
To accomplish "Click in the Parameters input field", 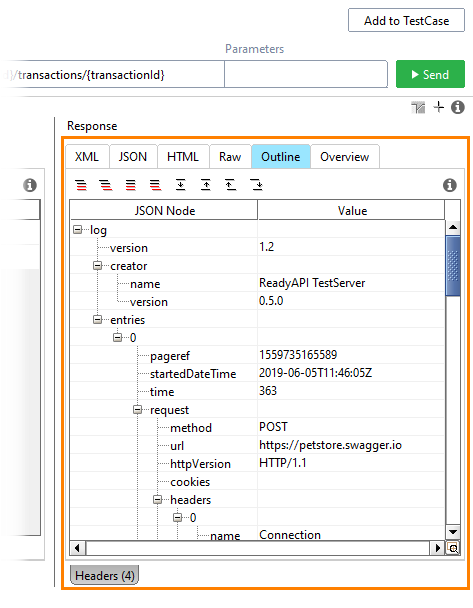I will 306,74.
